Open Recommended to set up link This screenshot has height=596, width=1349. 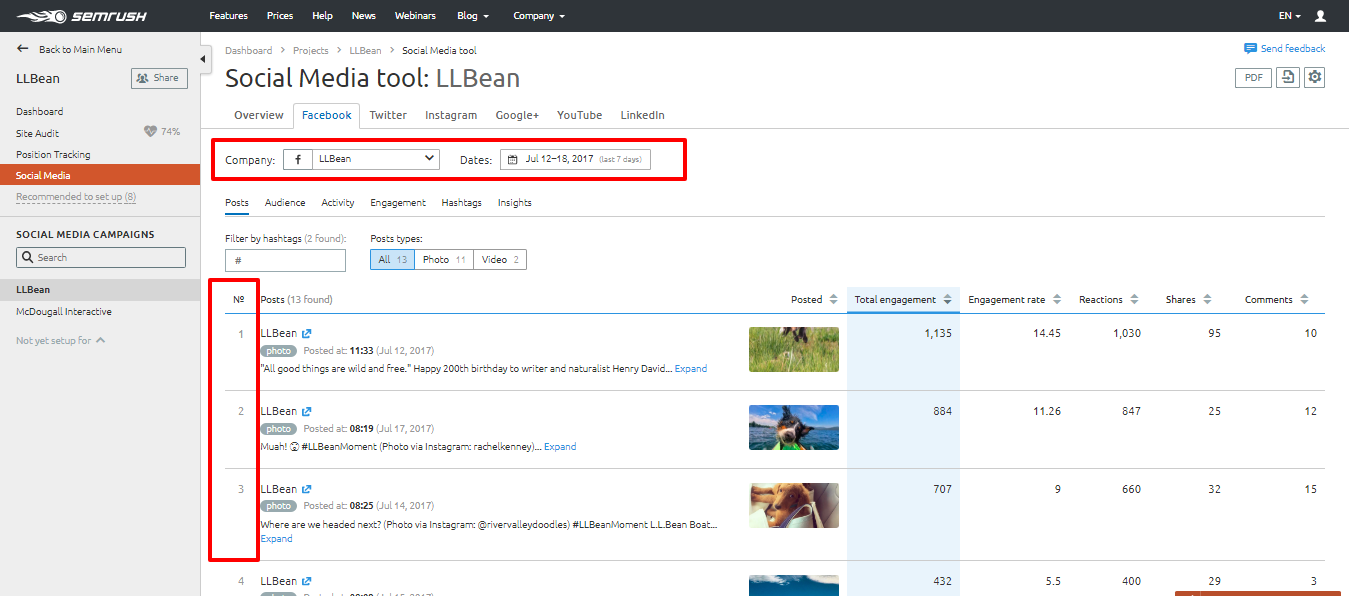(x=76, y=197)
